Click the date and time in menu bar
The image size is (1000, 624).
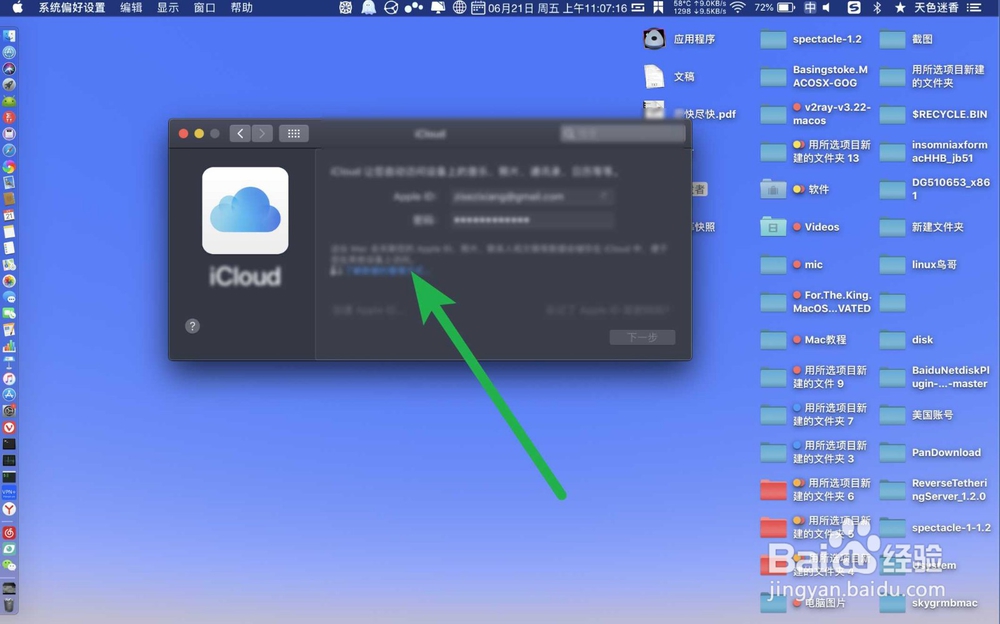click(557, 8)
